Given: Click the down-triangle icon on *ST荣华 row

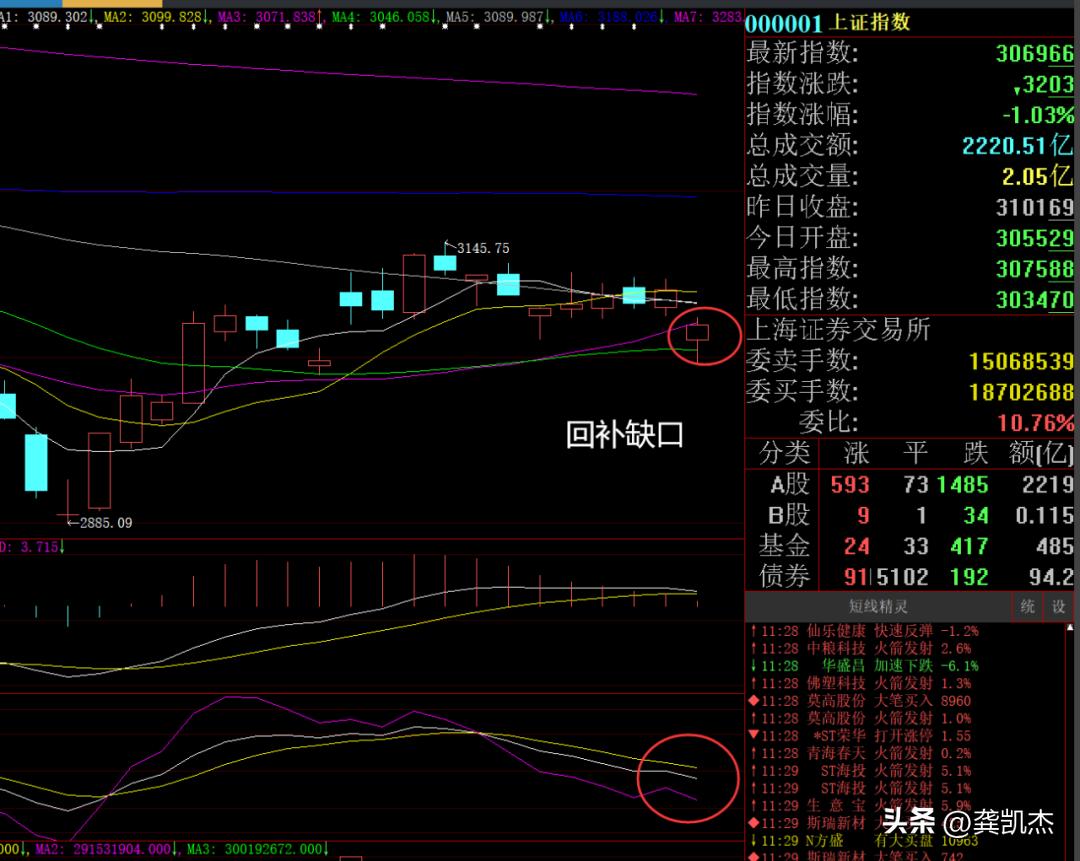Looking at the screenshot, I should click(x=753, y=736).
